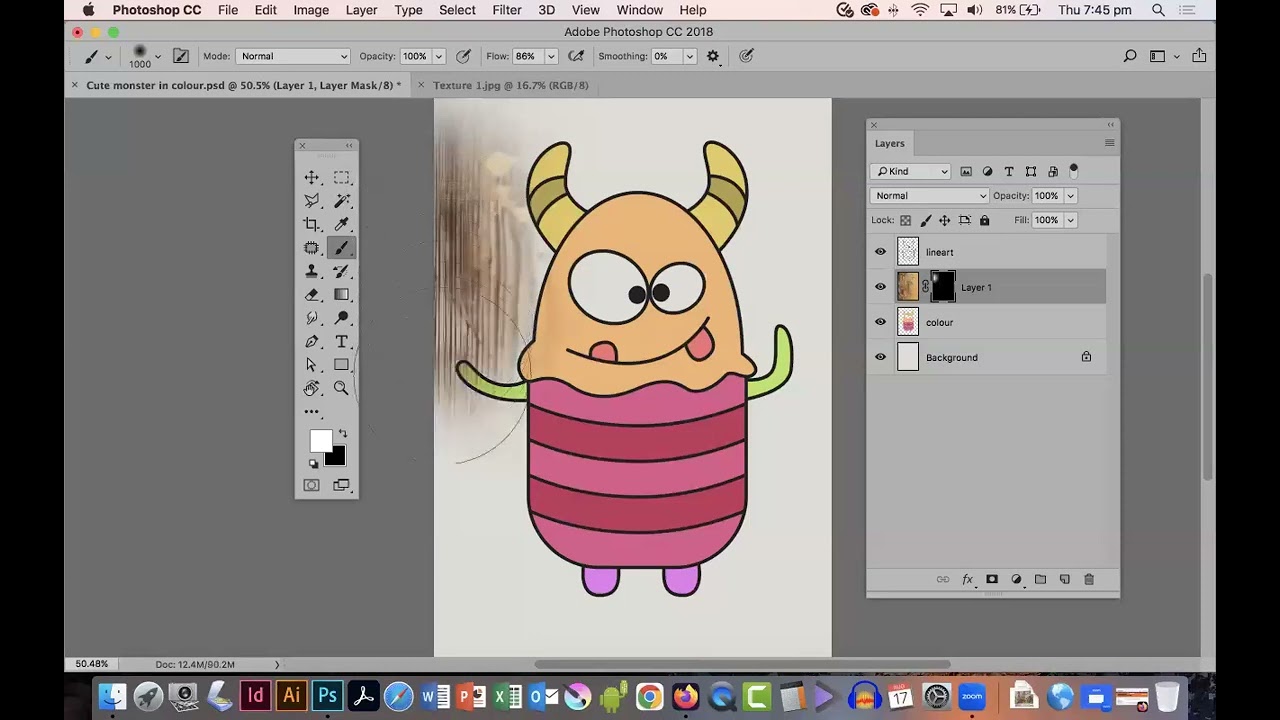Select the Pen tool
Image resolution: width=1280 pixels, height=720 pixels.
click(312, 341)
